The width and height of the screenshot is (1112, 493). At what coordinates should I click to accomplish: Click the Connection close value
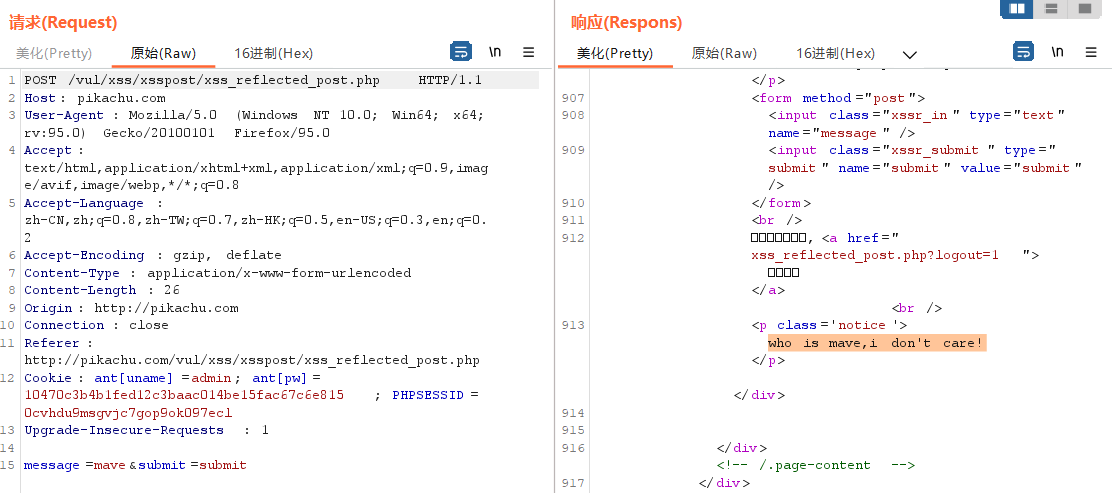click(149, 325)
